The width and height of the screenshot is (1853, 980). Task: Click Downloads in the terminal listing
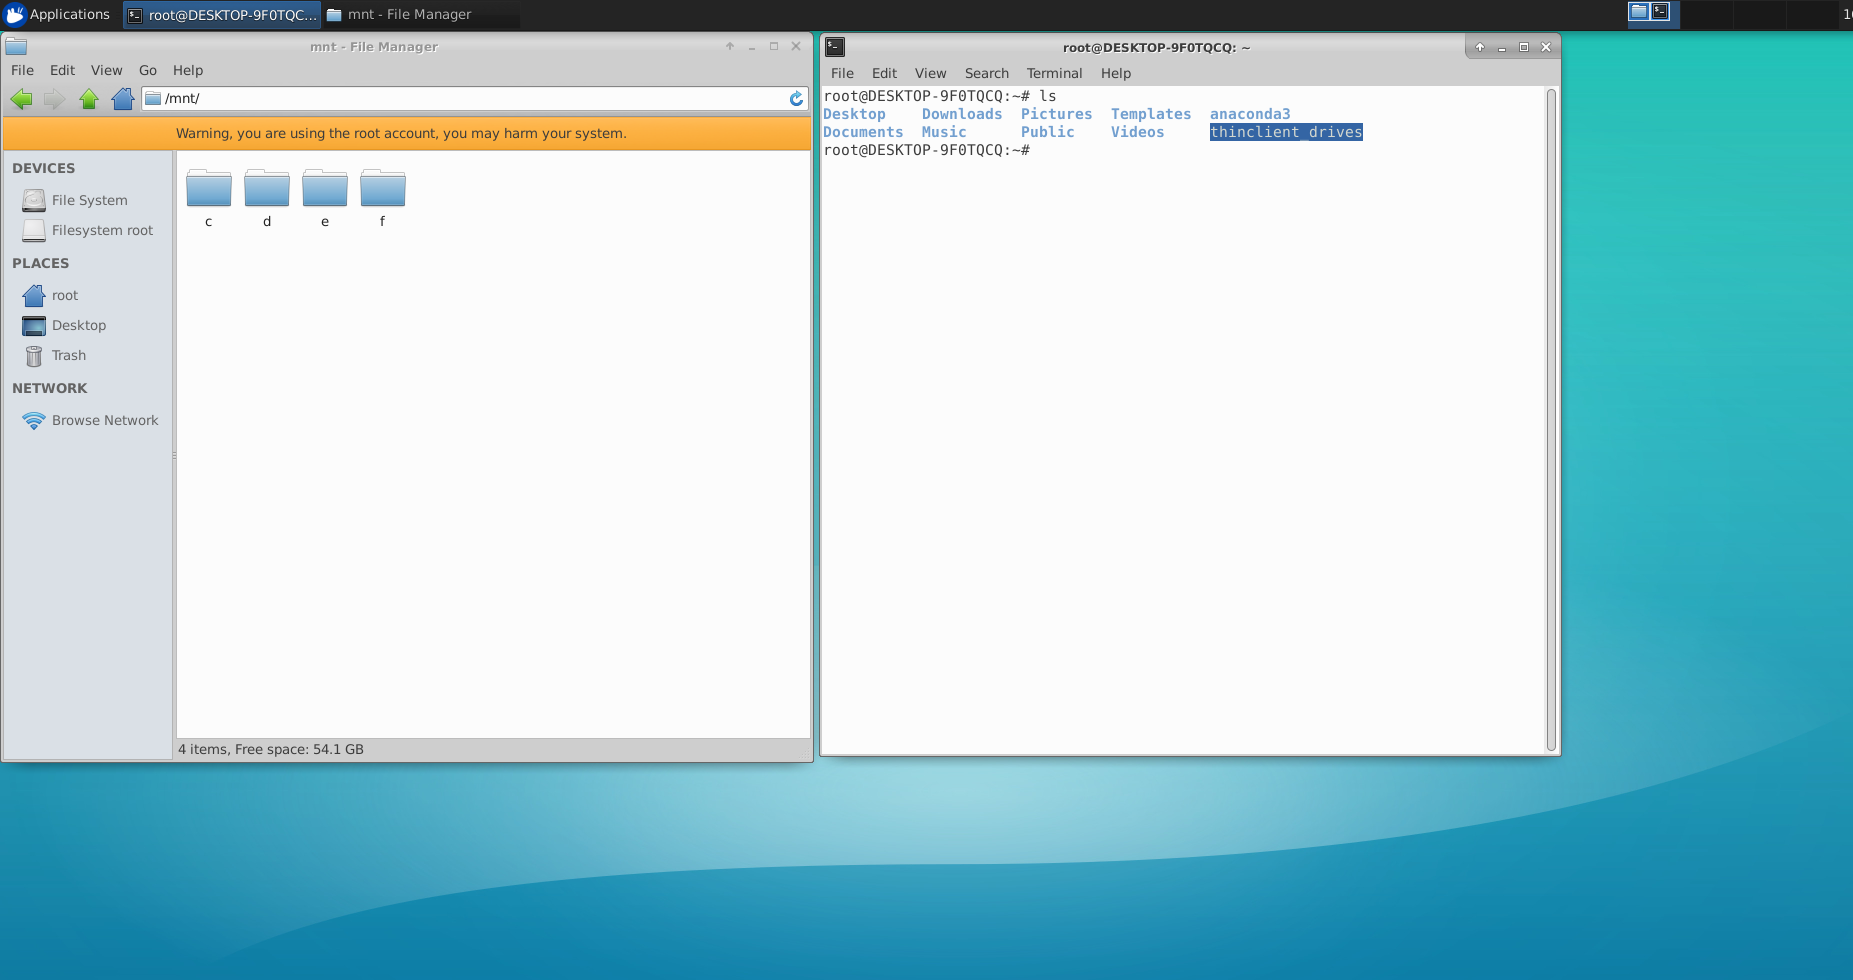coord(962,114)
